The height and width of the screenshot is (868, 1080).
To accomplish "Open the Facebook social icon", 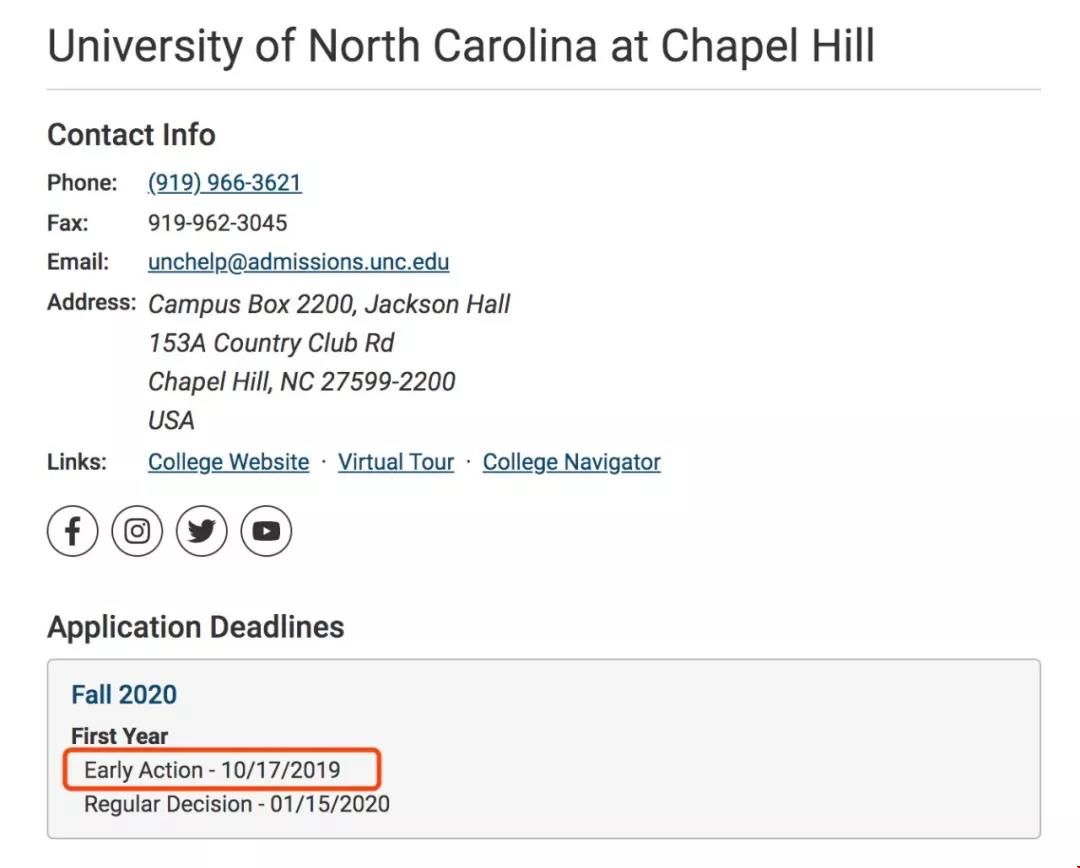I will click(72, 531).
